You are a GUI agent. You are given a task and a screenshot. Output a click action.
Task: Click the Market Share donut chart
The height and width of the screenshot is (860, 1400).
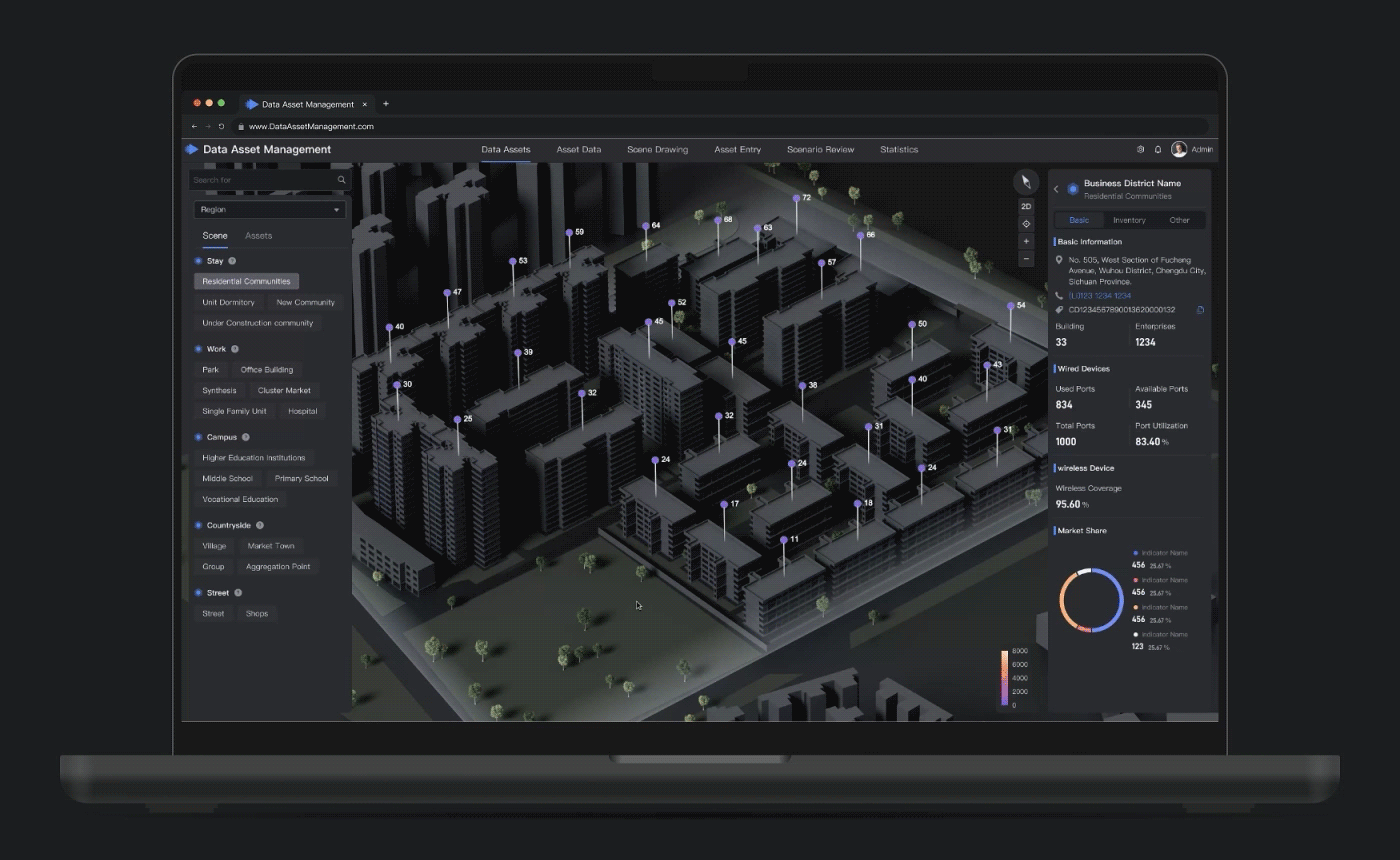point(1091,600)
